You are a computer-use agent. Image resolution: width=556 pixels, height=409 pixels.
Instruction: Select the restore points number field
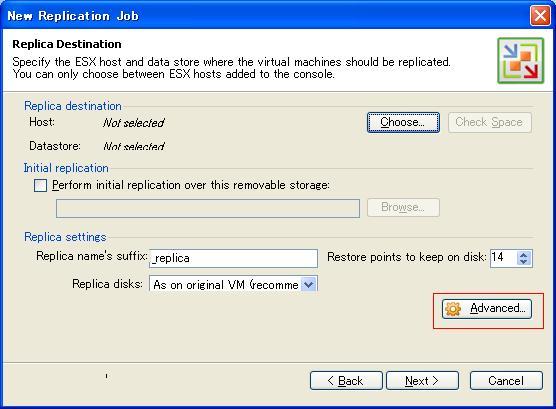tap(504, 258)
